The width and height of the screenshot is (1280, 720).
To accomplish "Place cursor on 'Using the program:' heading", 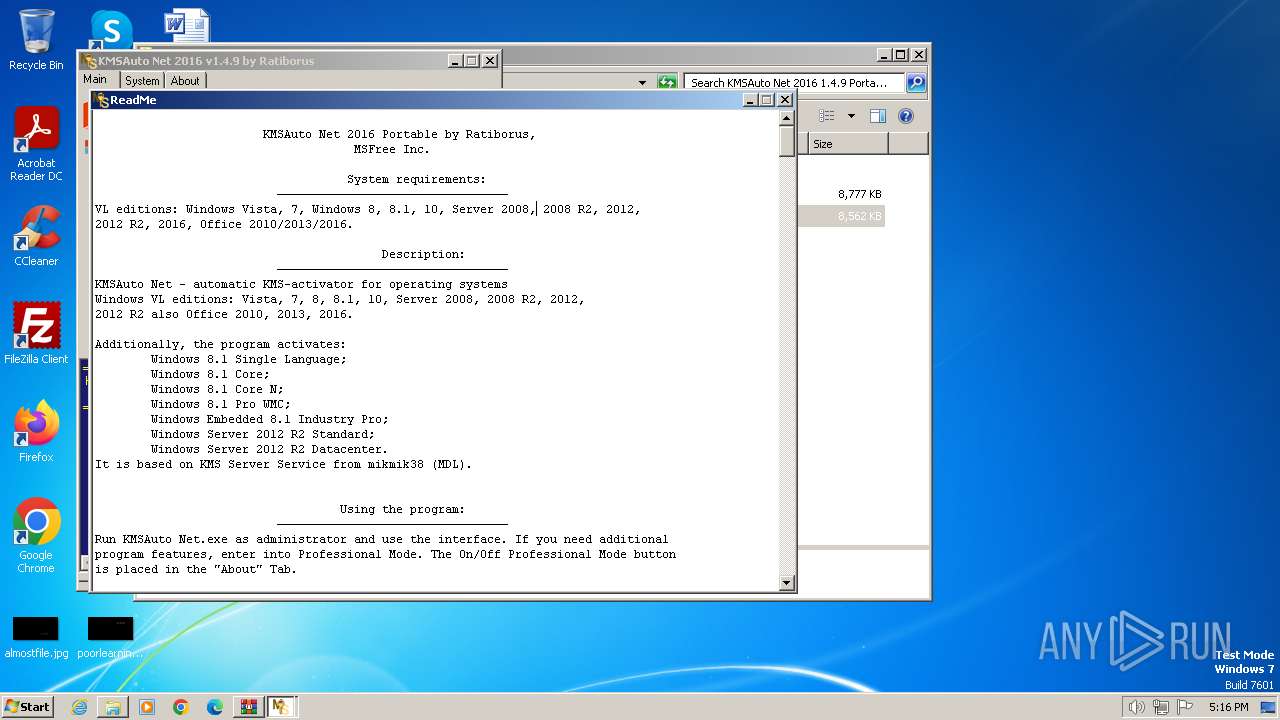I will coord(402,509).
